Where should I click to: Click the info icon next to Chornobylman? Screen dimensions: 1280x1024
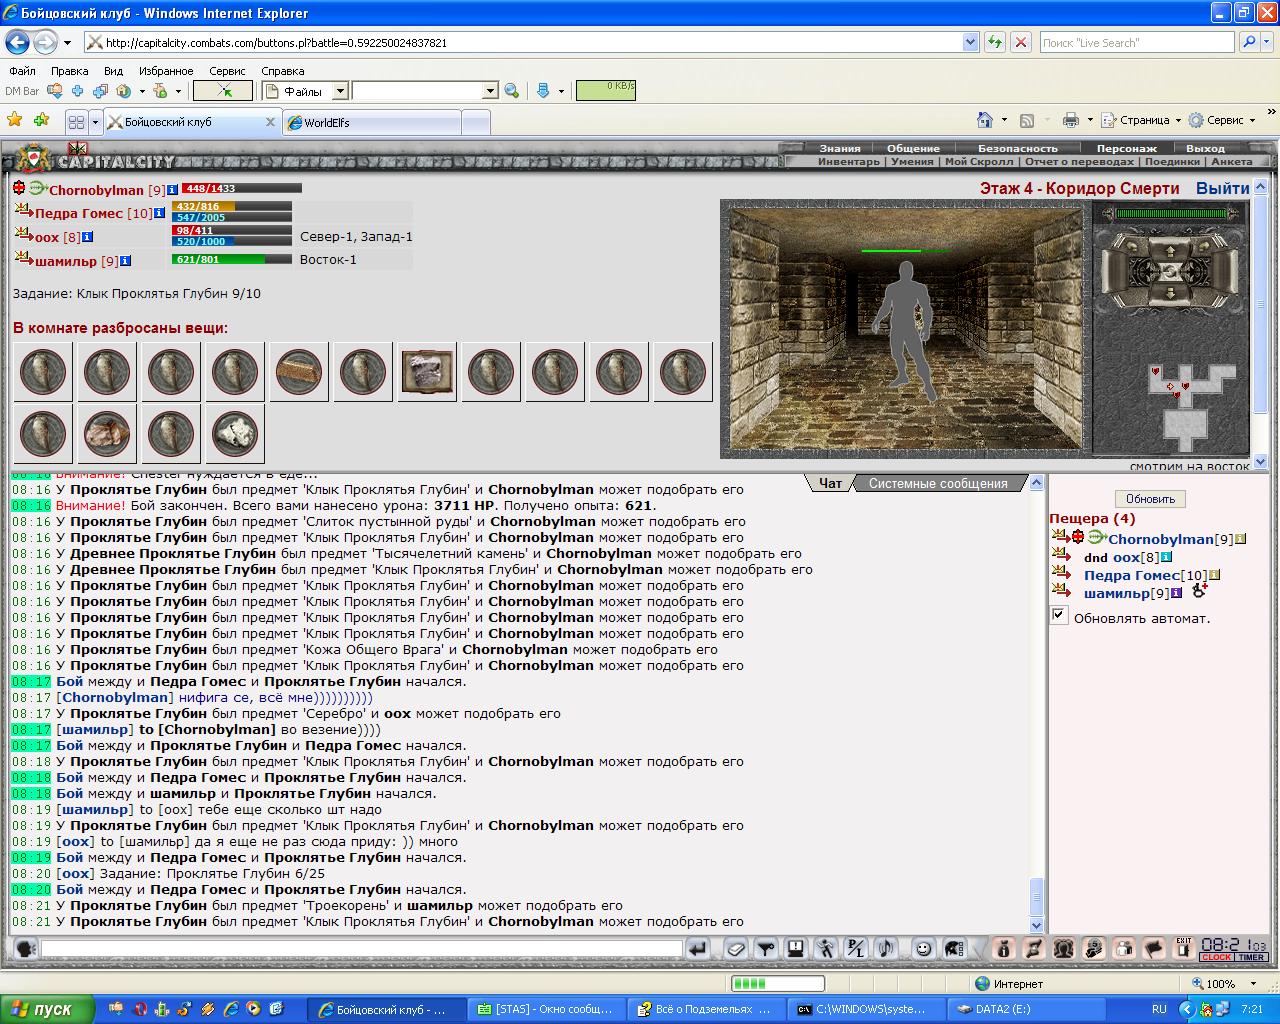pyautogui.click(x=172, y=189)
